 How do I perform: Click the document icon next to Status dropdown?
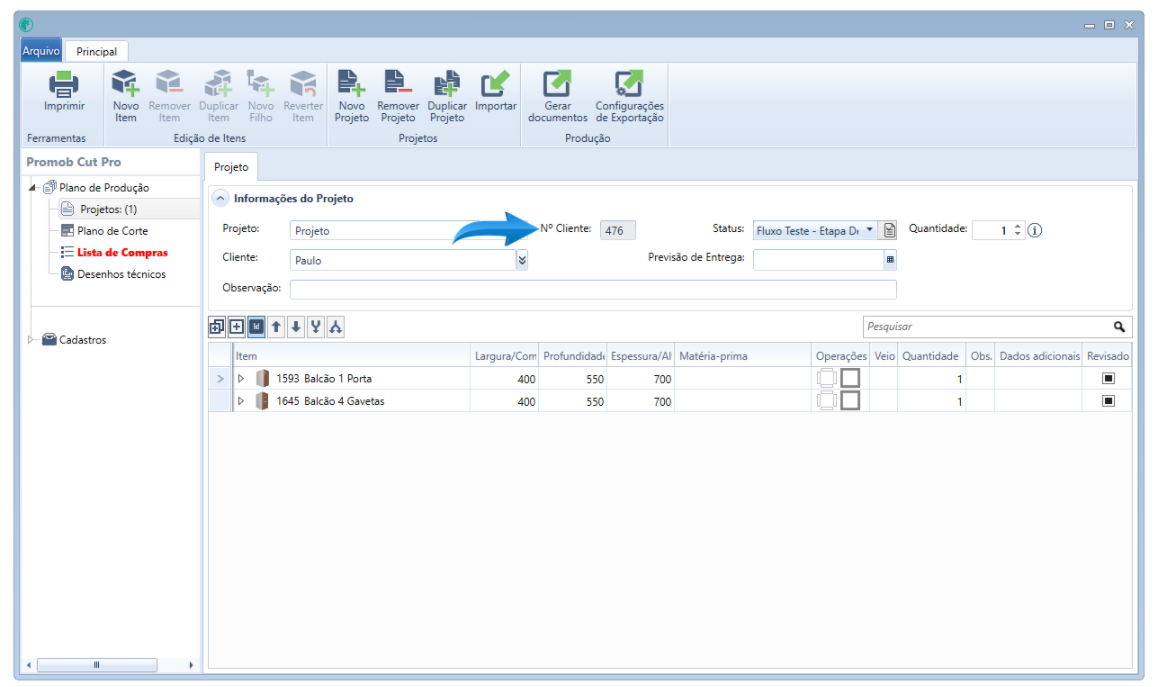pyautogui.click(x=889, y=230)
